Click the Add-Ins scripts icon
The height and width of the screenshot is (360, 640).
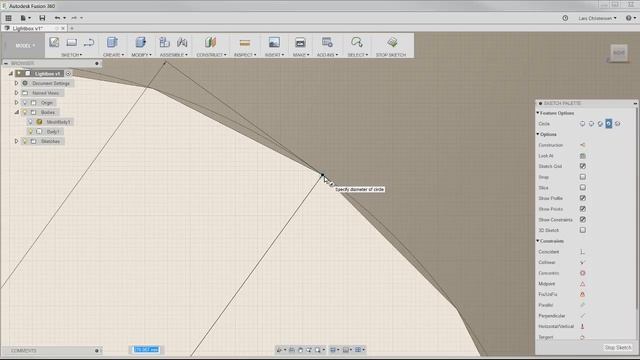point(327,42)
